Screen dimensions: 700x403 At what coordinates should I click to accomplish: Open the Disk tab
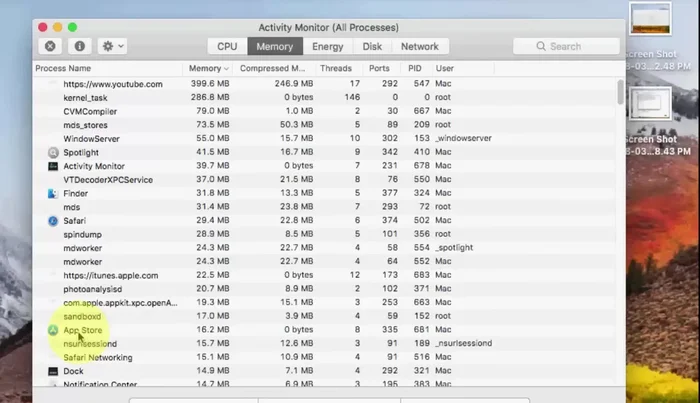(x=372, y=46)
